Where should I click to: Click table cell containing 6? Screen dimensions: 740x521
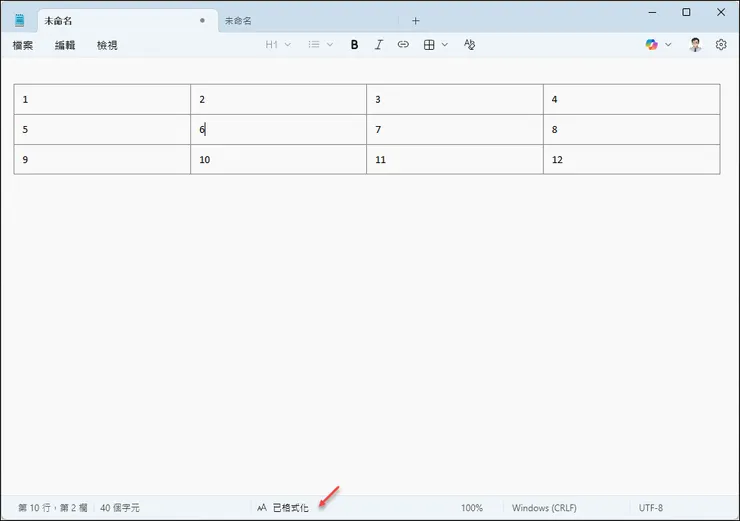click(278, 129)
